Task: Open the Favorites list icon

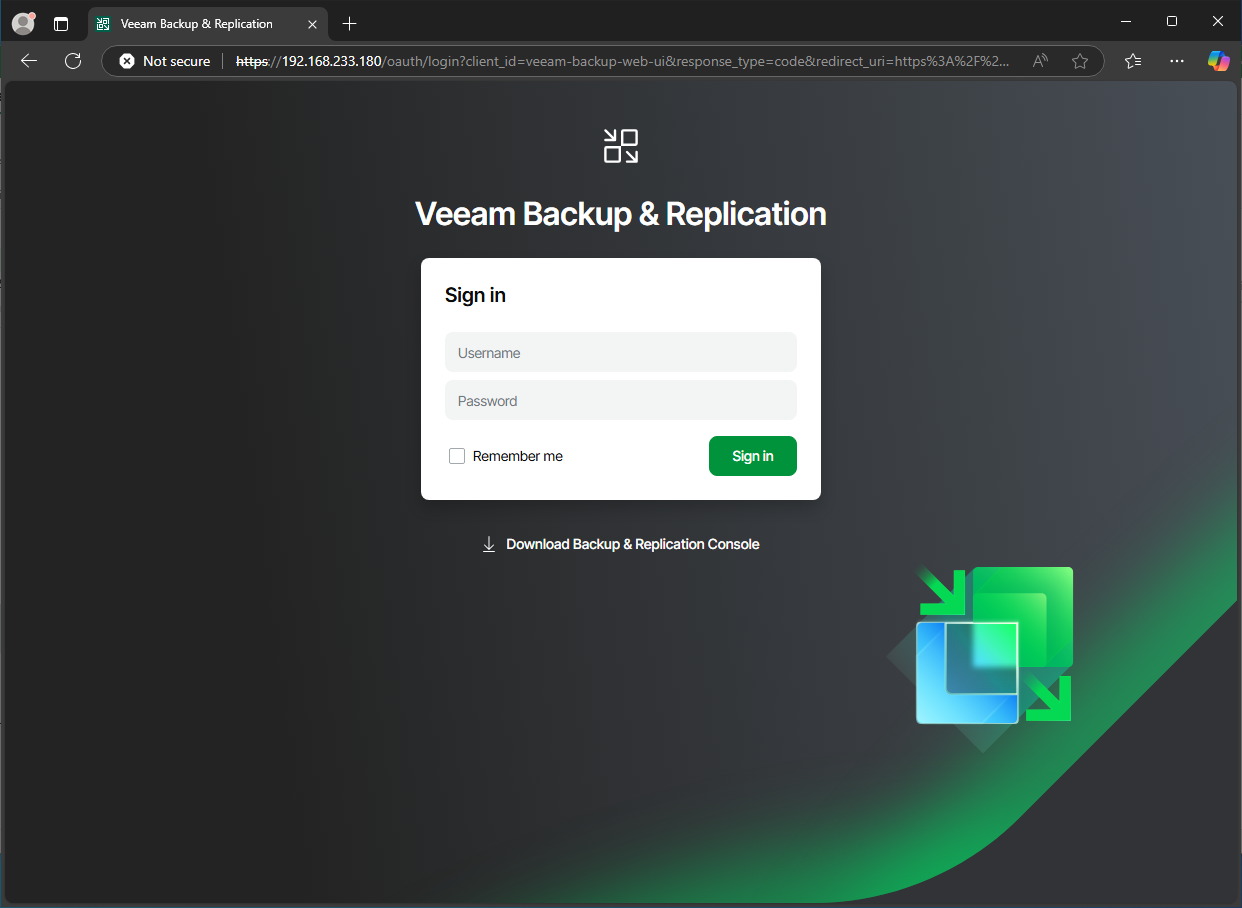Action: coord(1133,61)
